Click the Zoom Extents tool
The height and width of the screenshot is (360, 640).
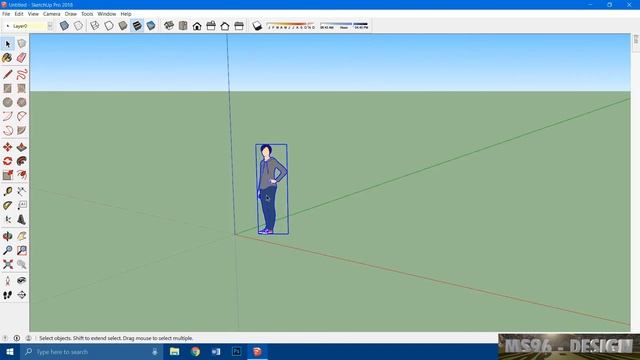tap(7, 264)
